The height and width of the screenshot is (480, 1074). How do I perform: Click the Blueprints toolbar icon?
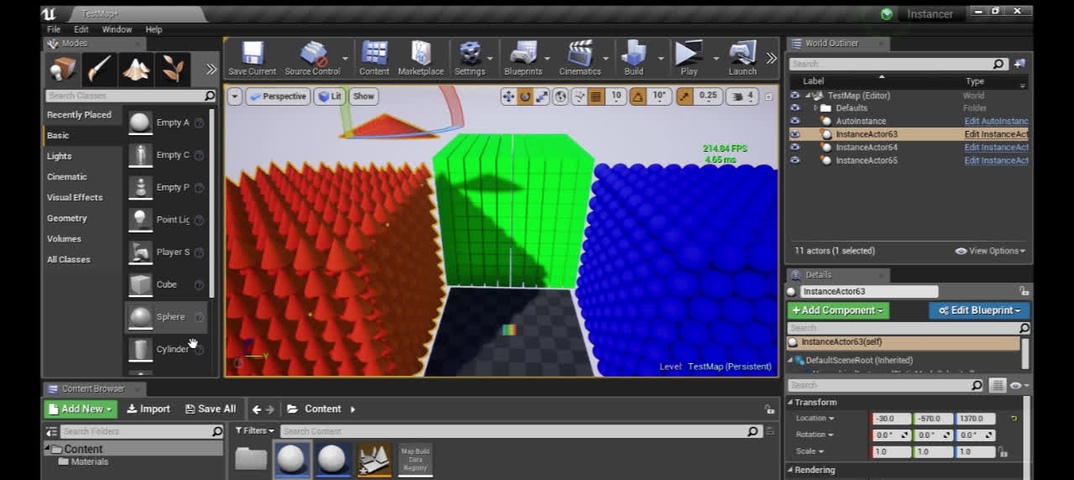[x=523, y=58]
